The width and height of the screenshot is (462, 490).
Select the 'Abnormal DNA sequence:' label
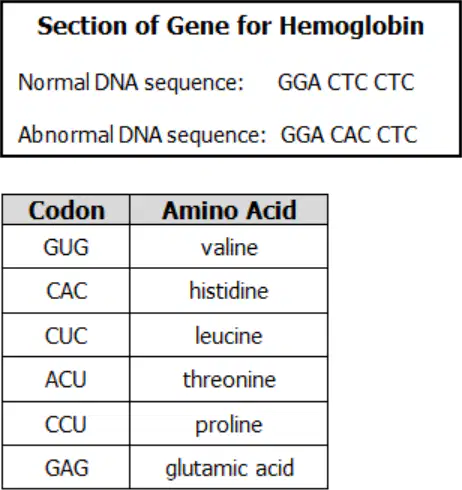point(142,135)
